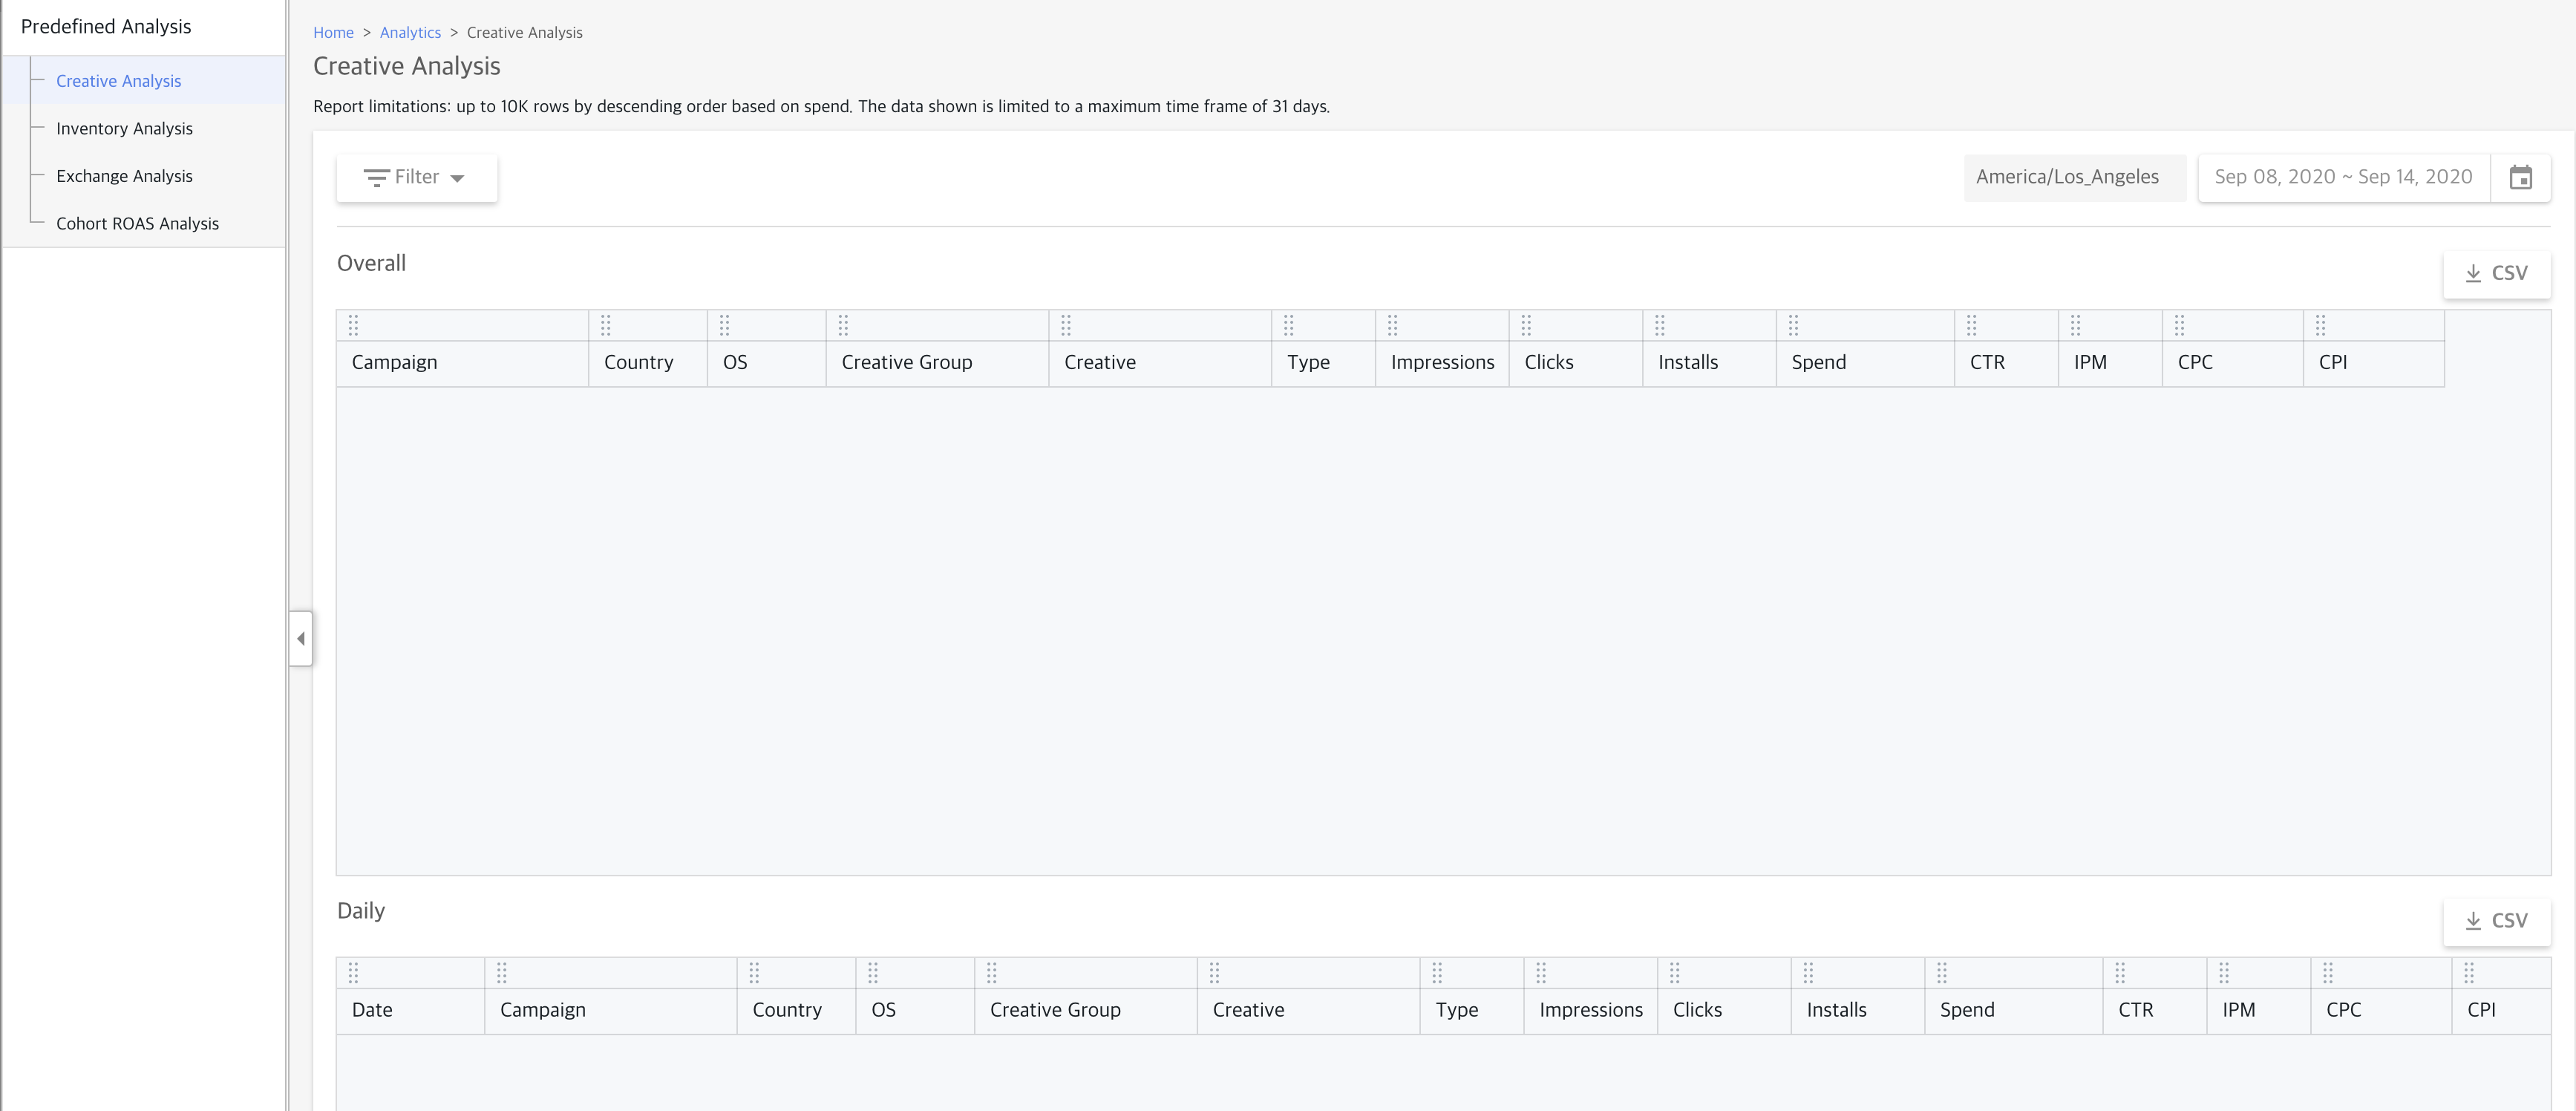Select Creative Analysis sidebar item
Image resolution: width=2576 pixels, height=1111 pixels.
118,81
